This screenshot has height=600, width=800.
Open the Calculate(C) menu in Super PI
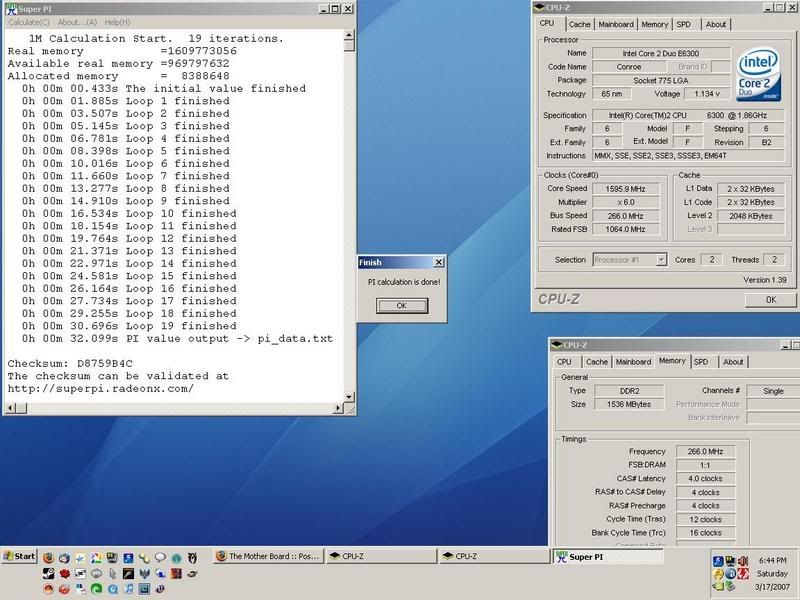pos(29,22)
